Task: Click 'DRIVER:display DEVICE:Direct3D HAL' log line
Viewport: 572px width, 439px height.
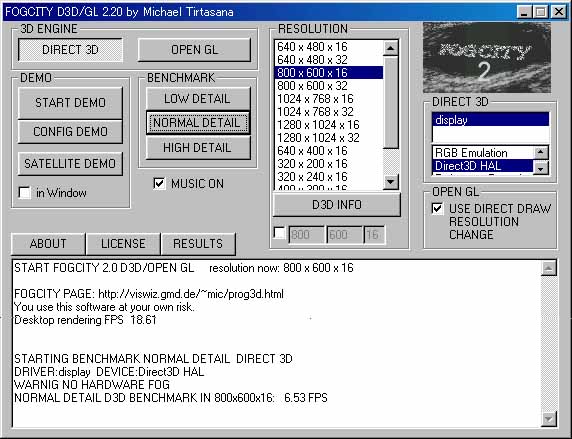Action: (109, 372)
